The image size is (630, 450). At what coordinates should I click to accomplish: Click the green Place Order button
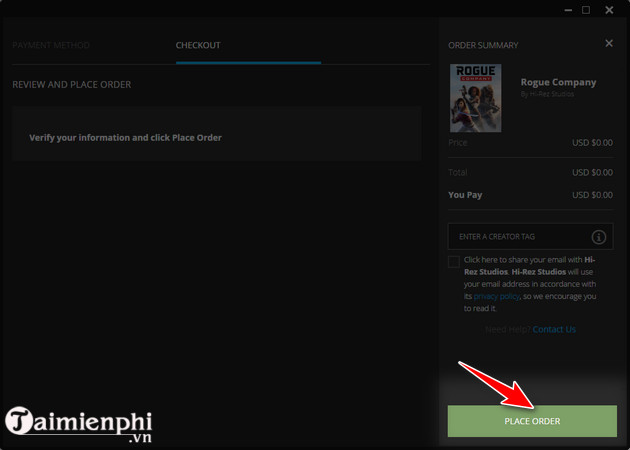pos(532,421)
